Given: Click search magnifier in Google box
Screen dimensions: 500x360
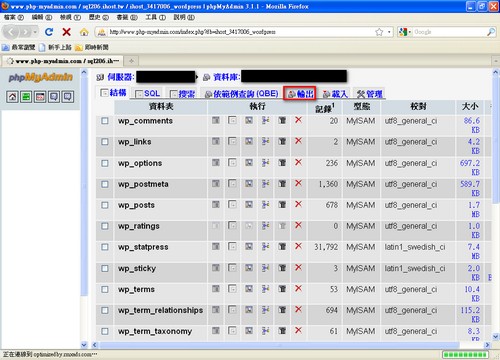Looking at the screenshot, I should [x=490, y=32].
